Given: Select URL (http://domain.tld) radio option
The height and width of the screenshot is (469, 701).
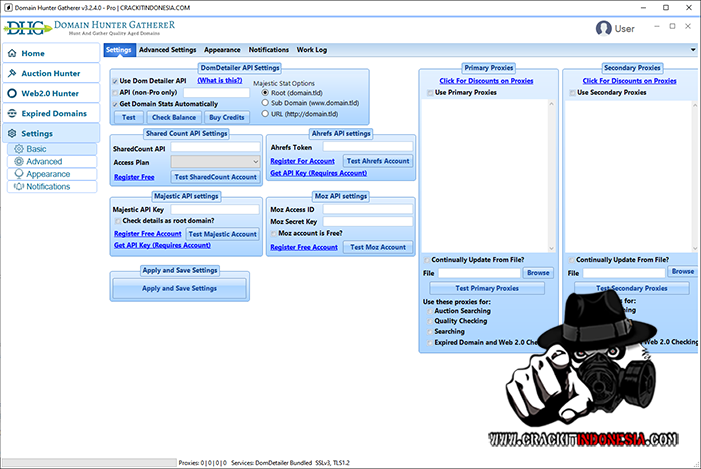Looking at the screenshot, I should (265, 114).
